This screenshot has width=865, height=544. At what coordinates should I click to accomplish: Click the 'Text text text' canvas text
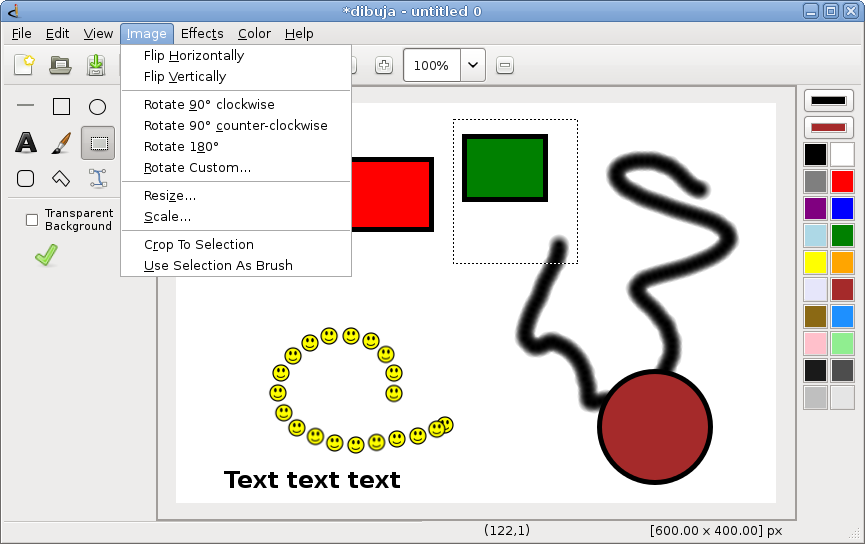[312, 480]
